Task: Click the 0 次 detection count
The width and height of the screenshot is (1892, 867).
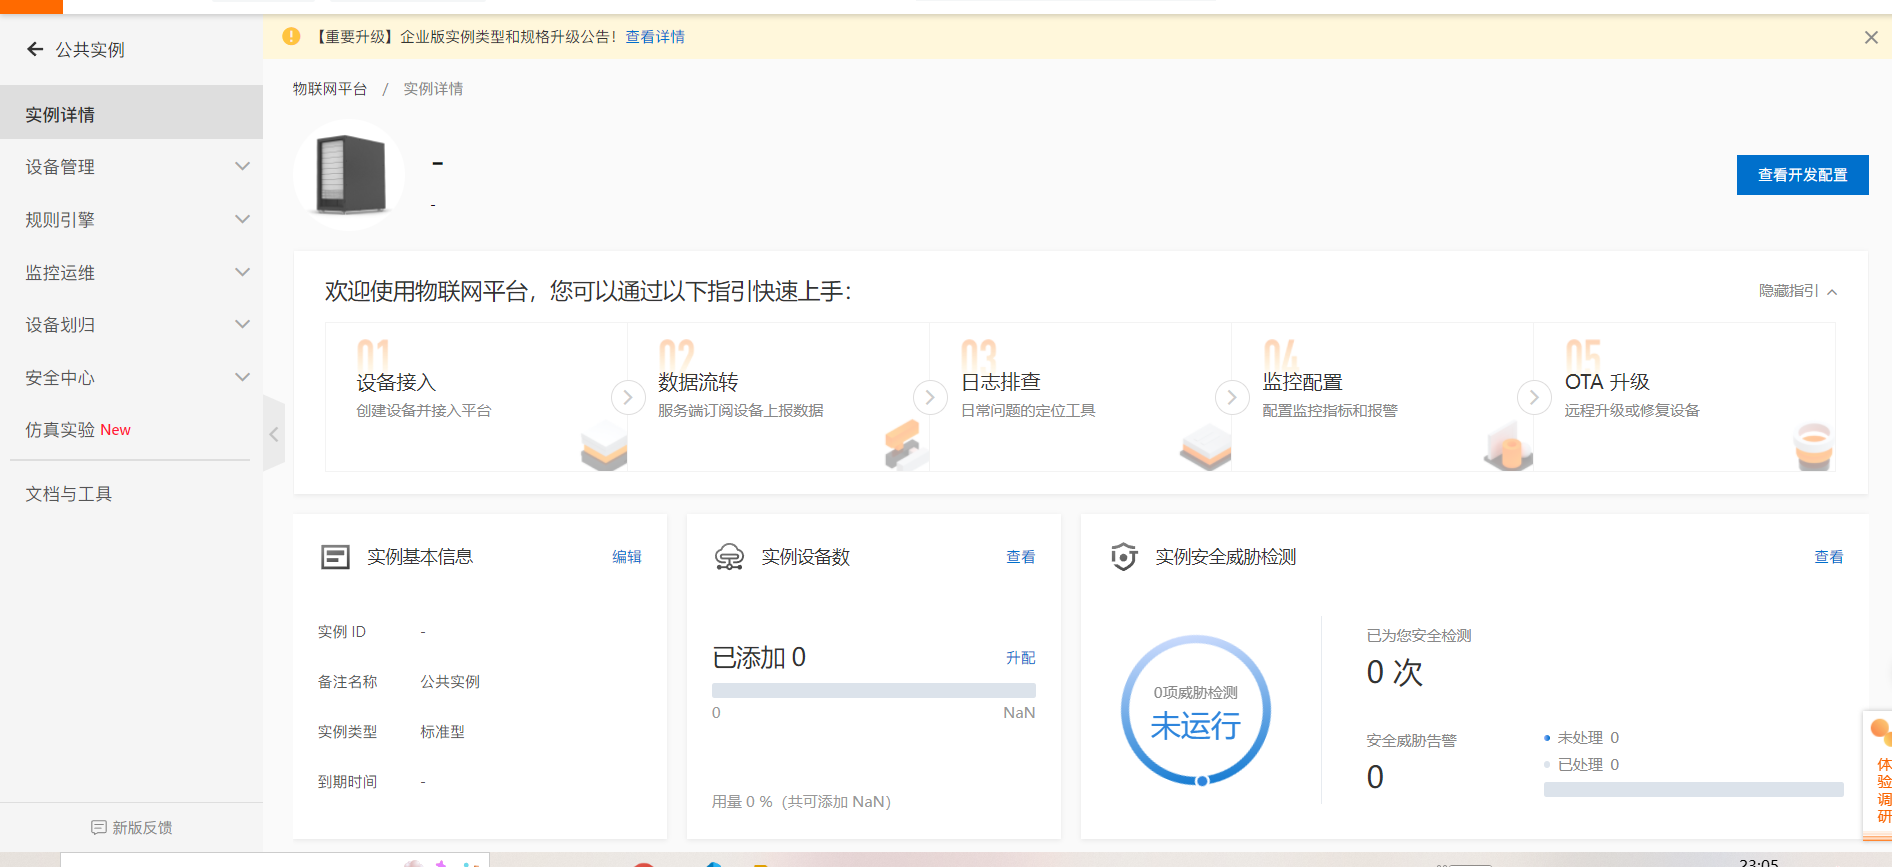Action: (1394, 672)
